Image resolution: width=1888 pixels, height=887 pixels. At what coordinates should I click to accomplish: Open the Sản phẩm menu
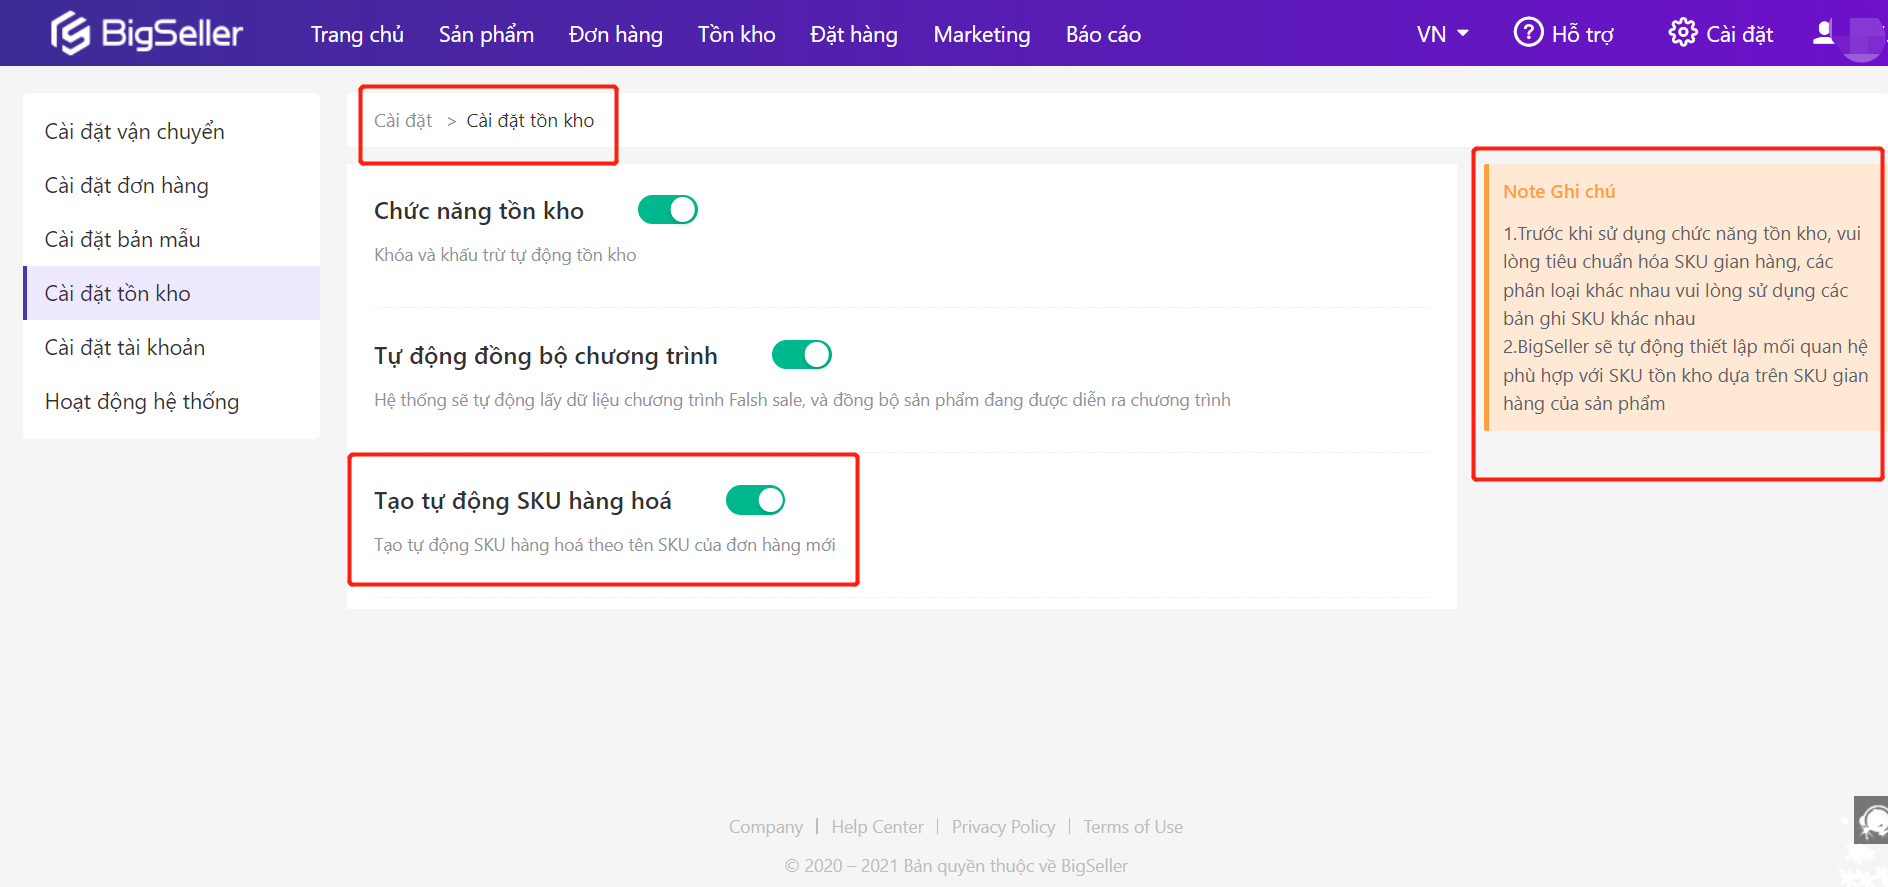point(486,34)
